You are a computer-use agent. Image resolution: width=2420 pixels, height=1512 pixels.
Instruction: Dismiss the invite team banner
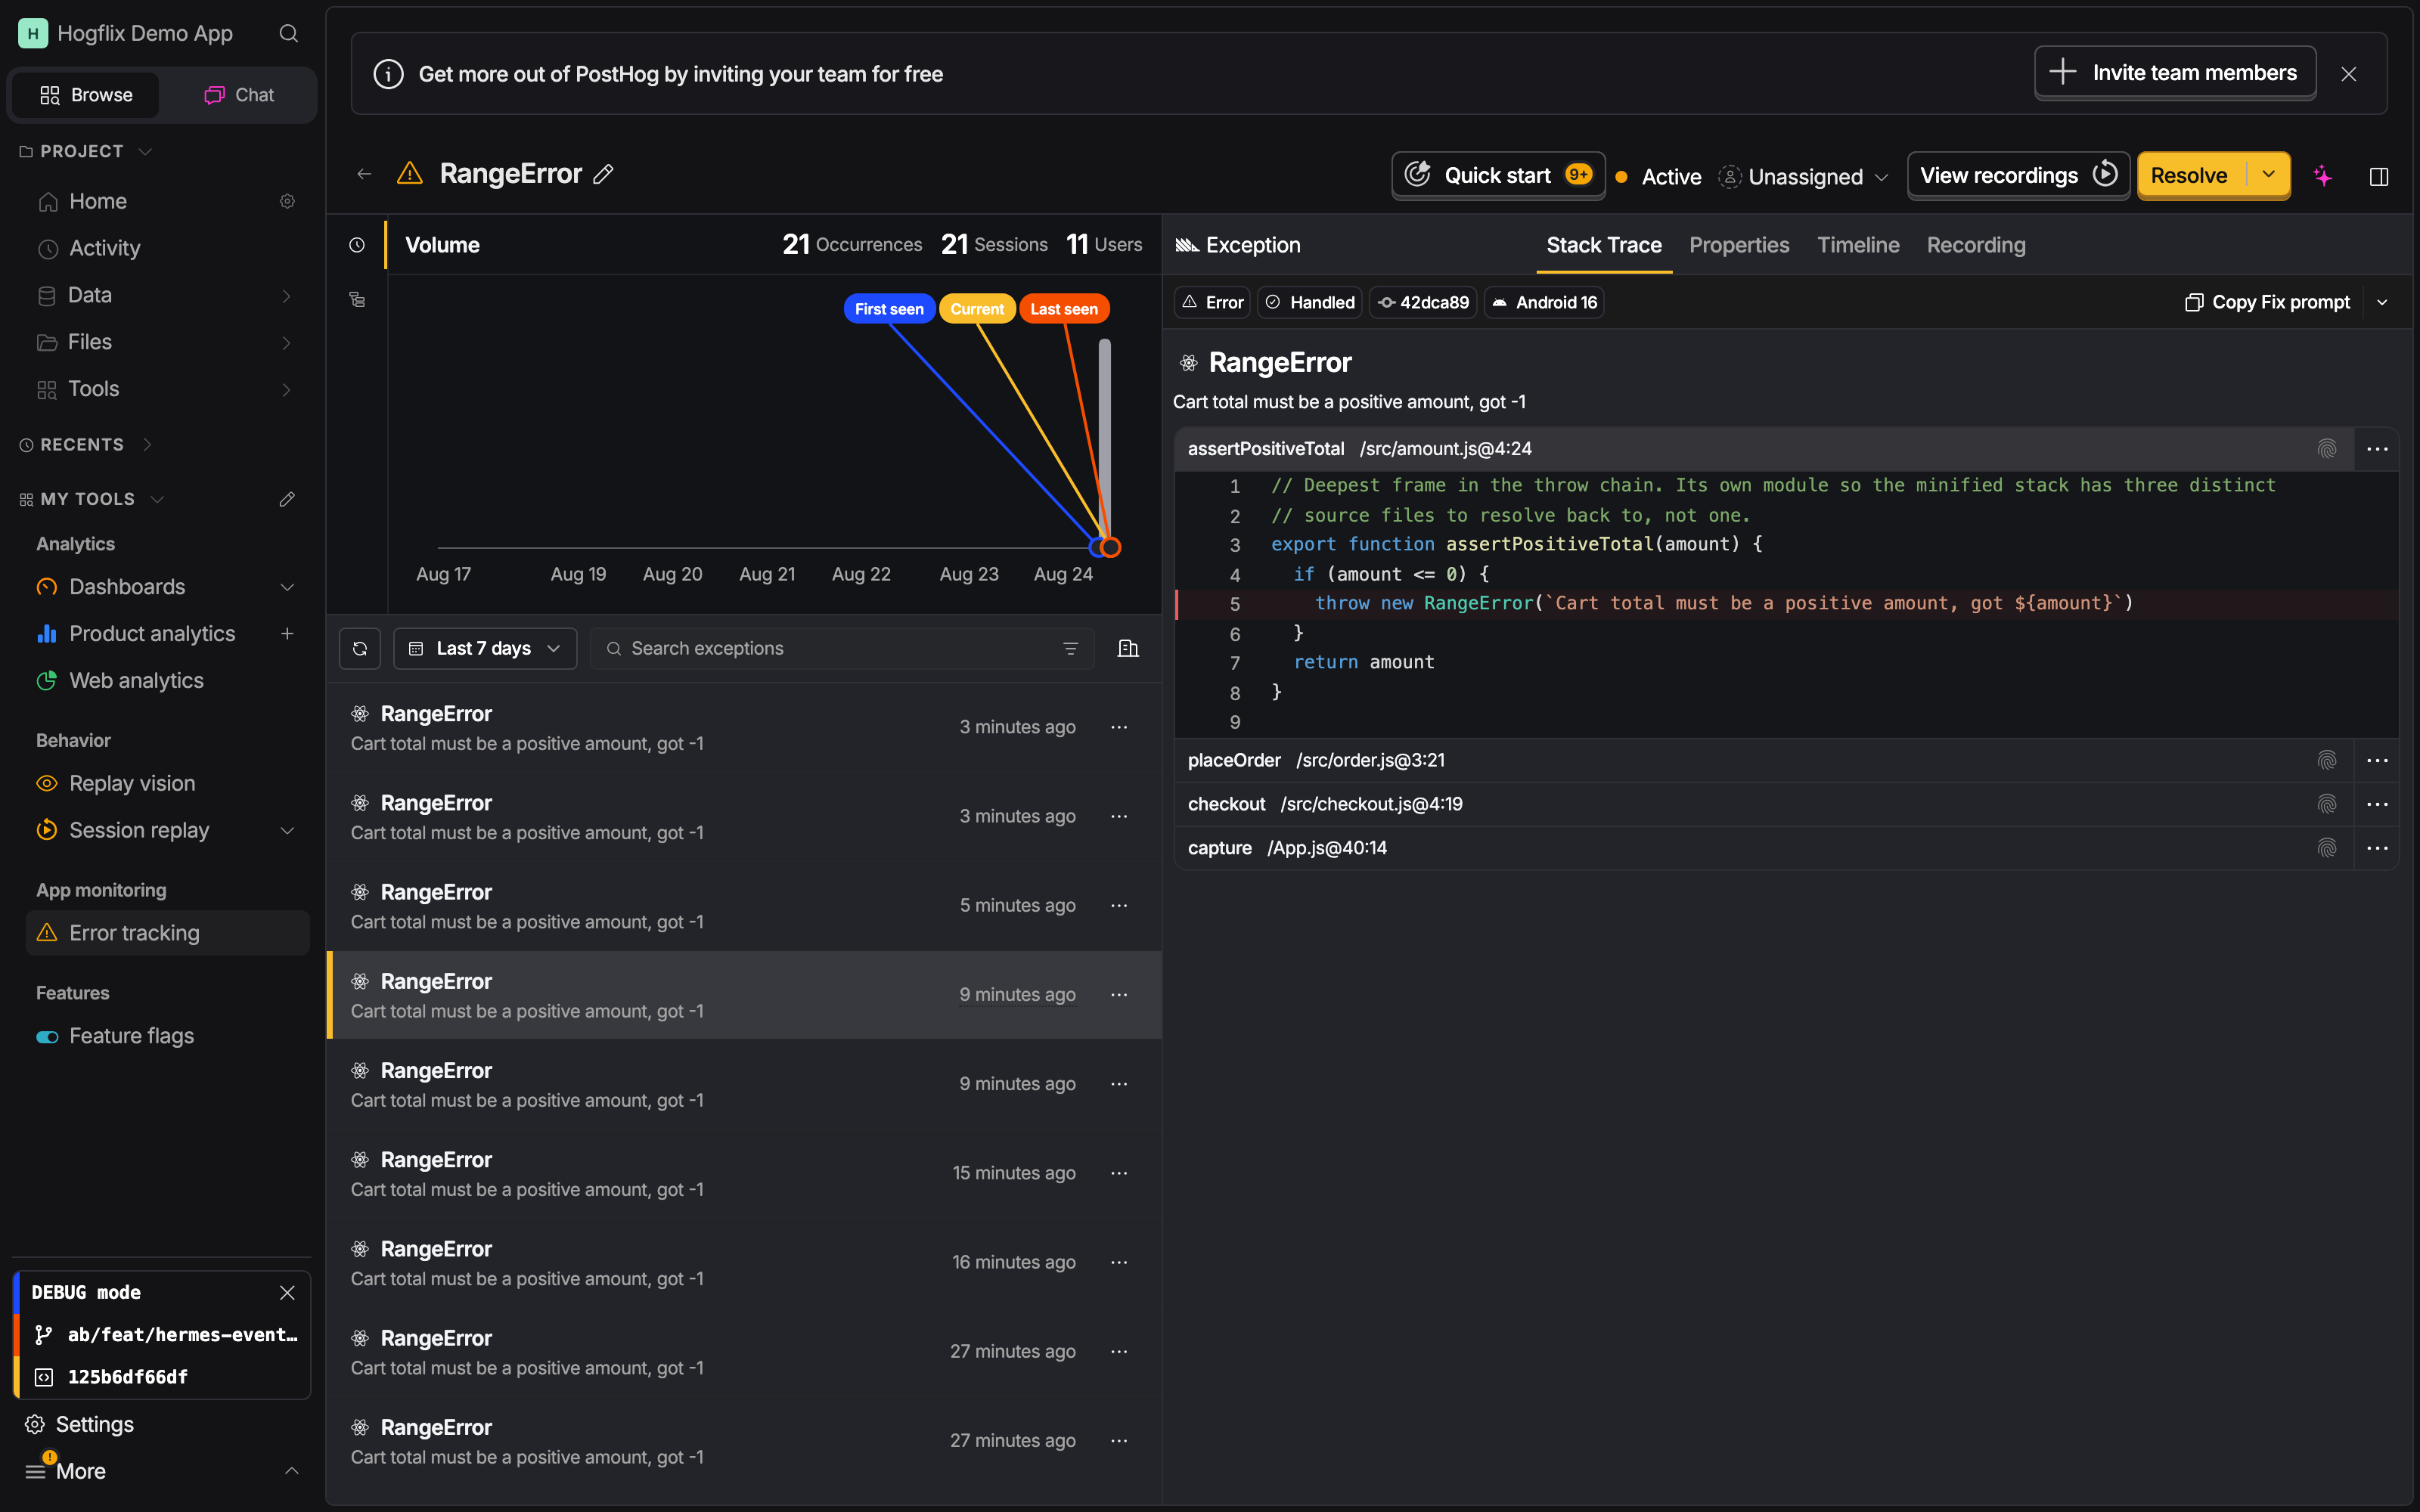pos(2349,73)
